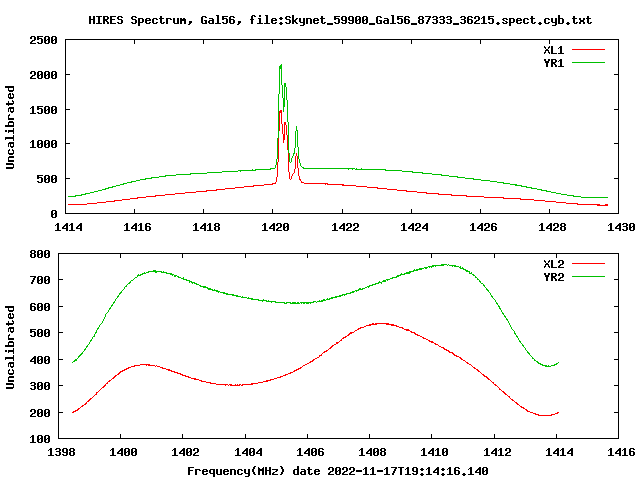640x480 pixels.
Task: Click the red XL1 legend line sample
Action: click(x=588, y=50)
